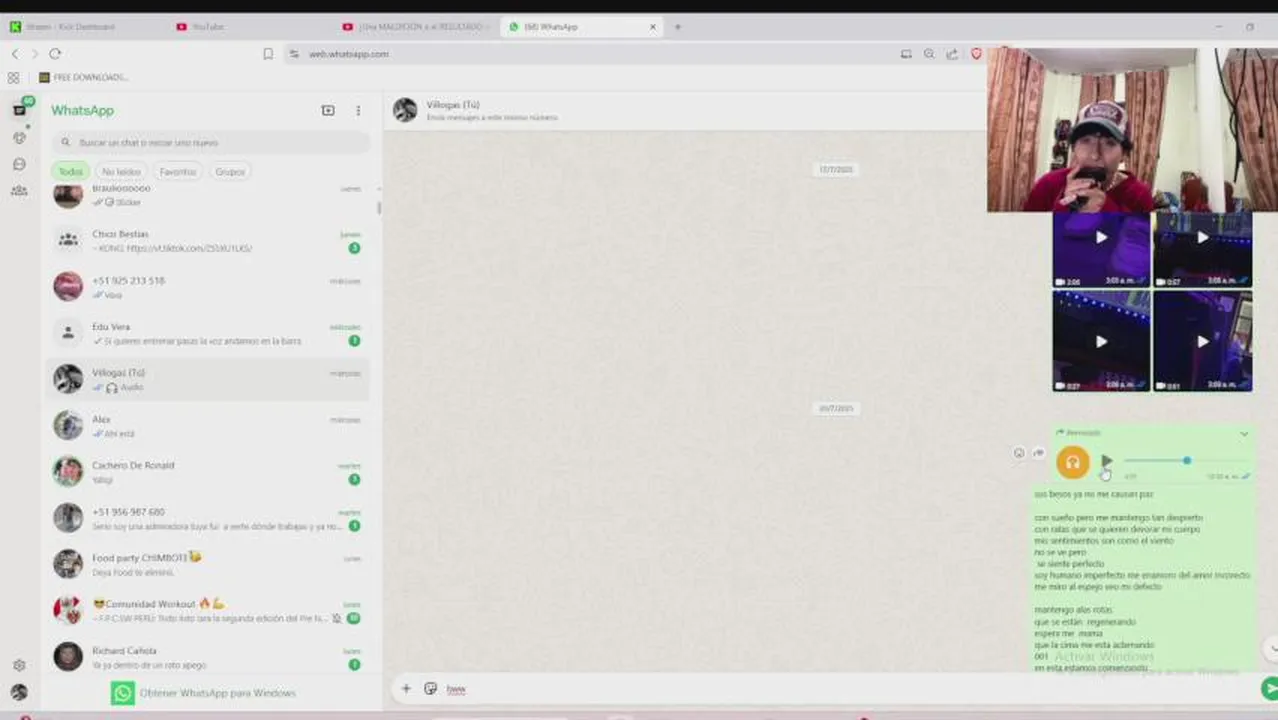1278x720 pixels.
Task: React to the audio message with emoji icon
Action: 1019,453
